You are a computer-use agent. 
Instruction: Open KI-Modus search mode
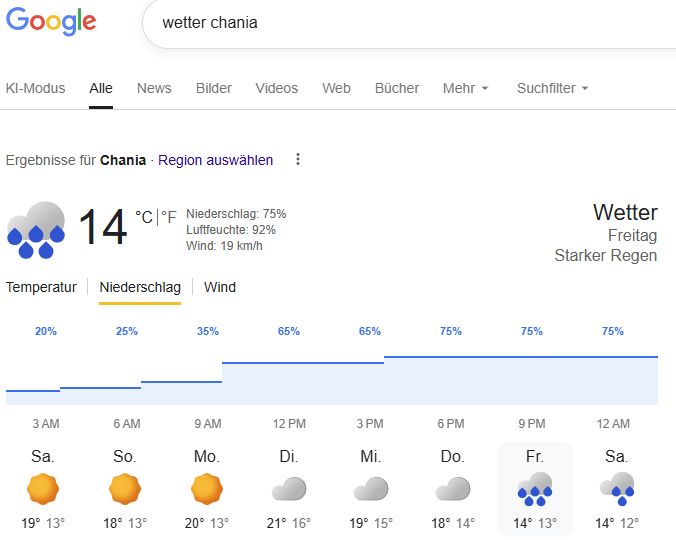coord(35,88)
